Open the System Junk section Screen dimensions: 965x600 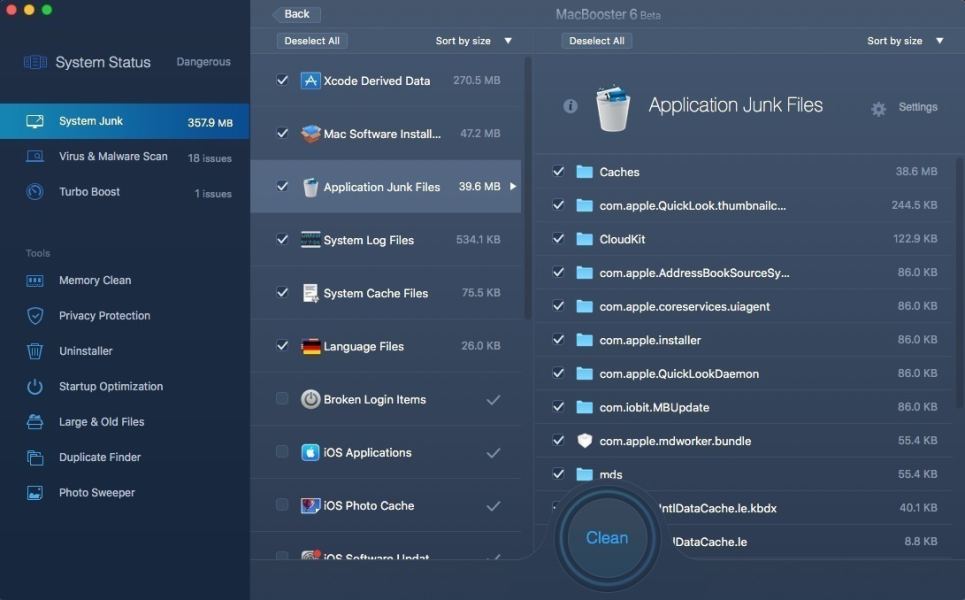tap(124, 121)
